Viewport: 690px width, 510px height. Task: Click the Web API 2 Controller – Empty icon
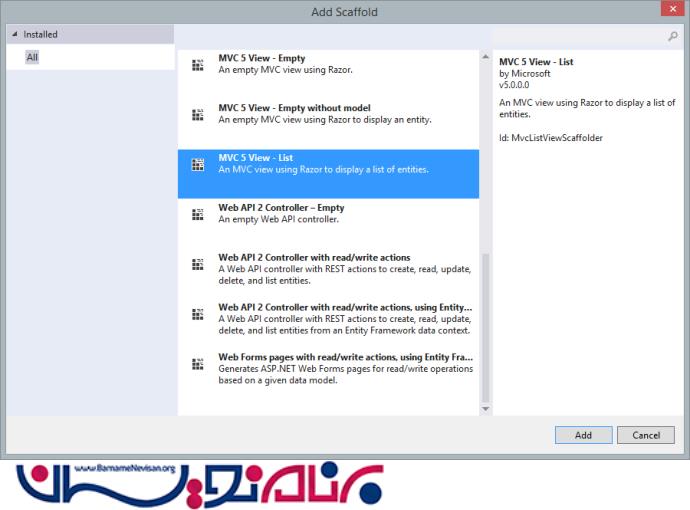(x=198, y=214)
